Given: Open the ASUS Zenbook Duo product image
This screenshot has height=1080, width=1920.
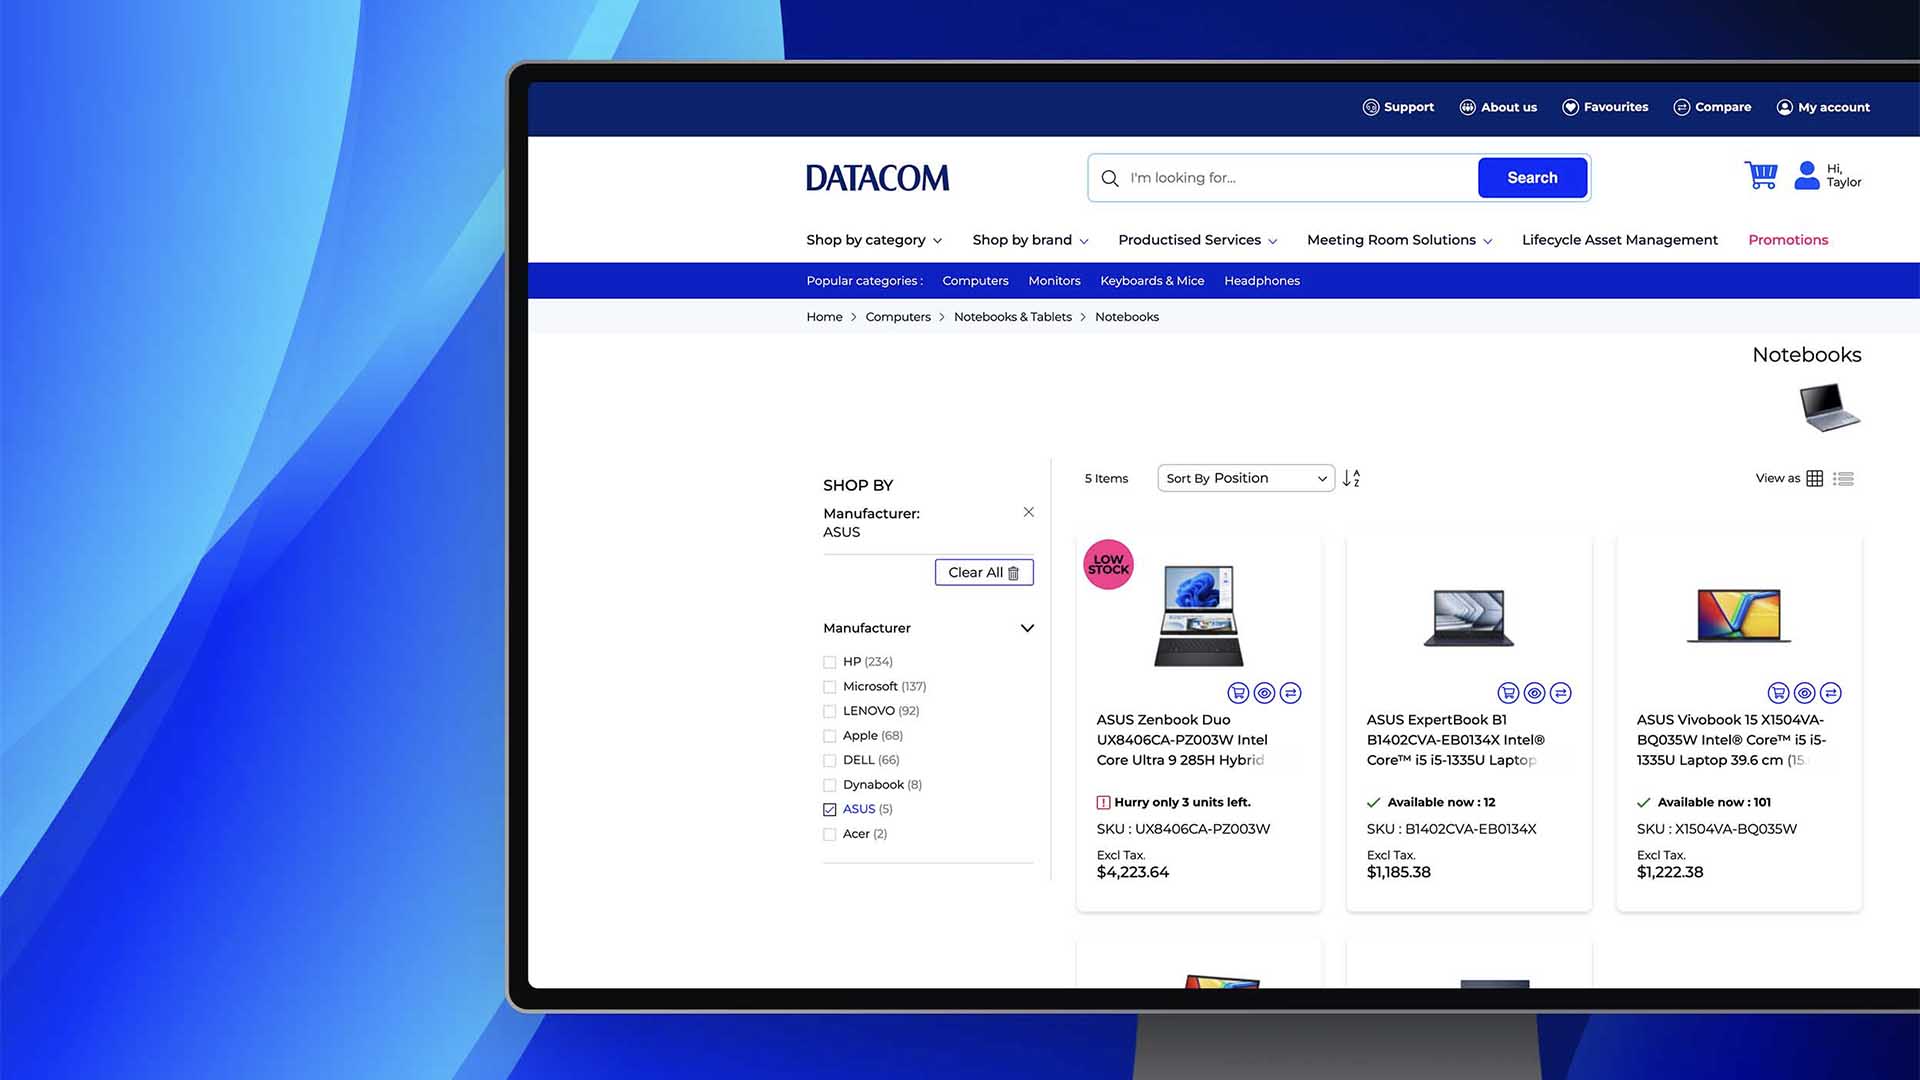Looking at the screenshot, I should click(x=1199, y=615).
